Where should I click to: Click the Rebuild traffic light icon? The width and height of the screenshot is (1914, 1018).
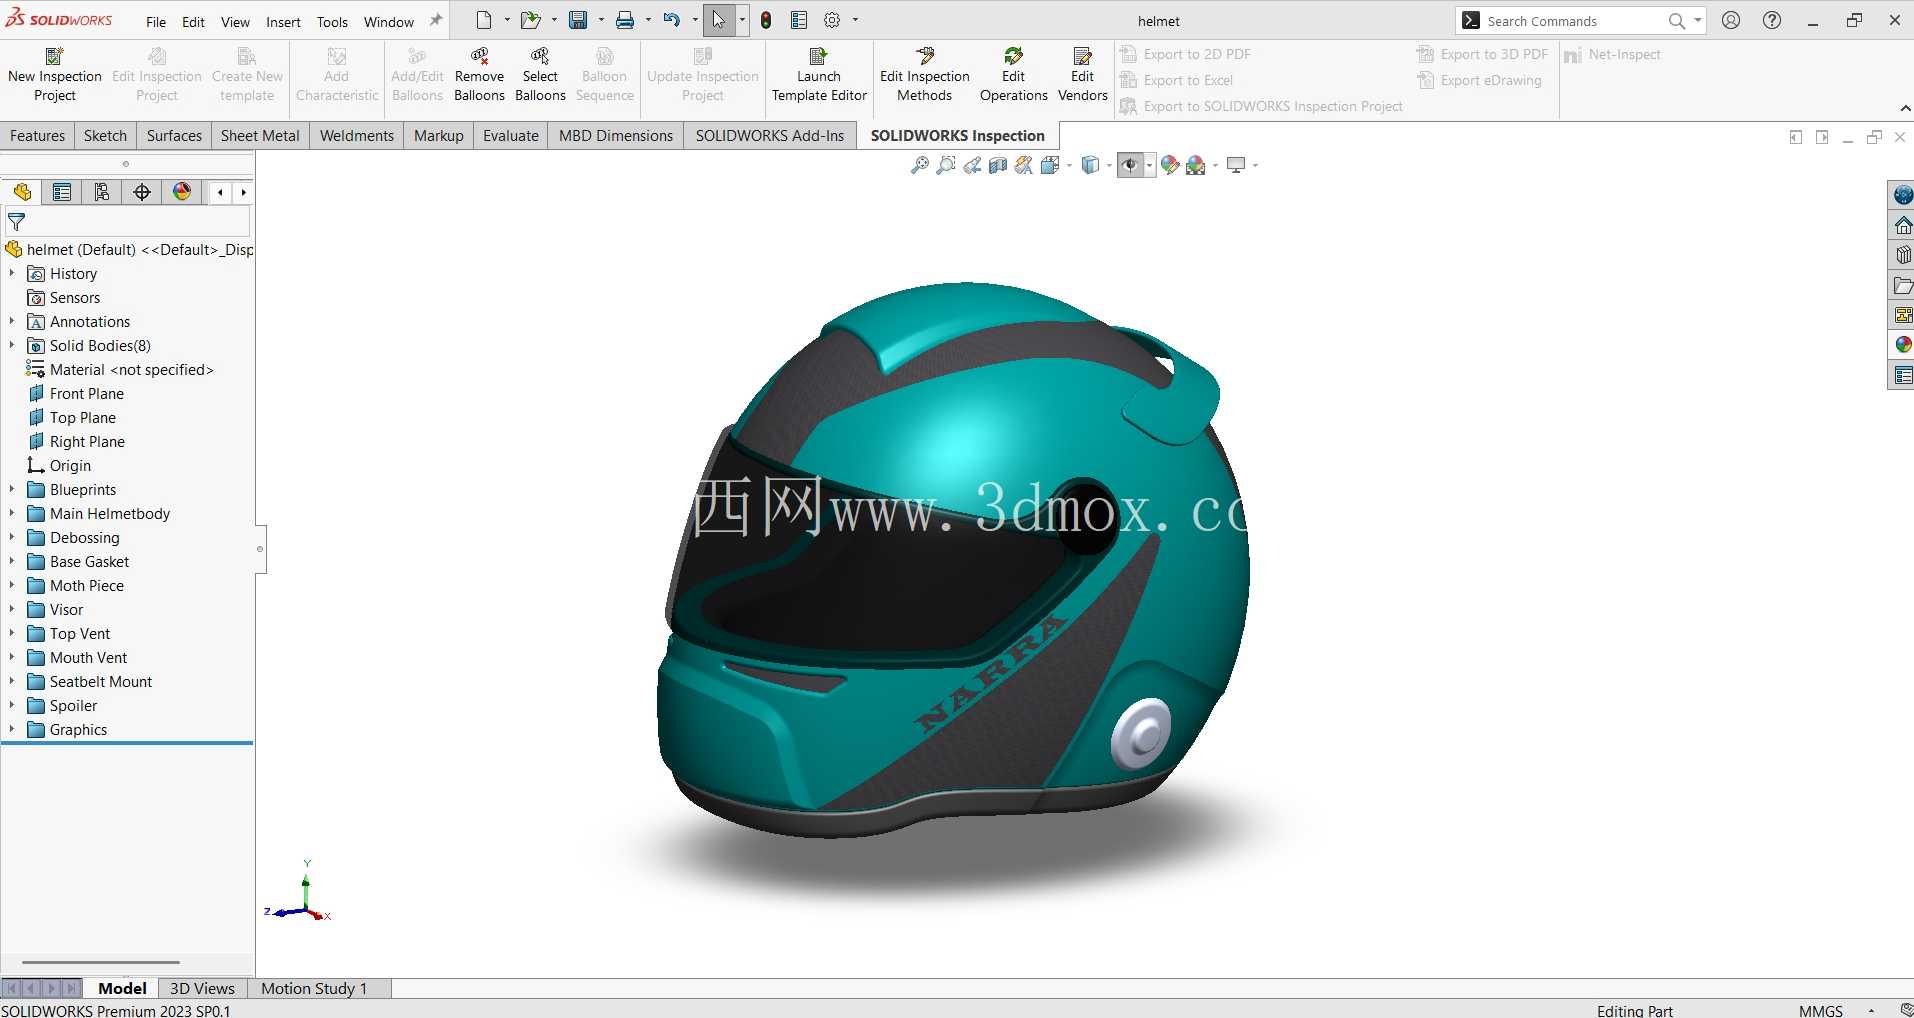[x=766, y=20]
